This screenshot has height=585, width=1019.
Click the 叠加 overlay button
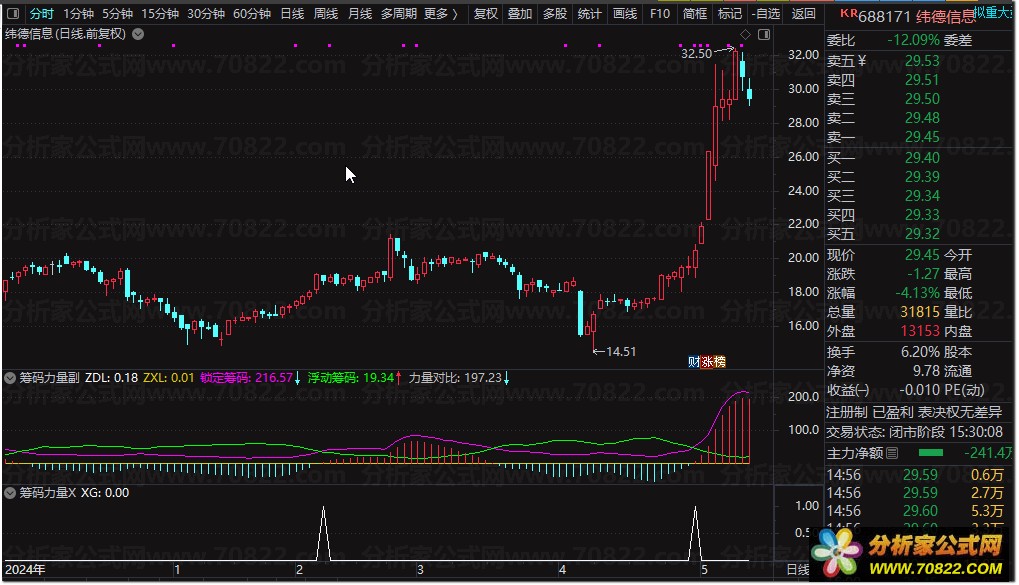click(x=520, y=14)
